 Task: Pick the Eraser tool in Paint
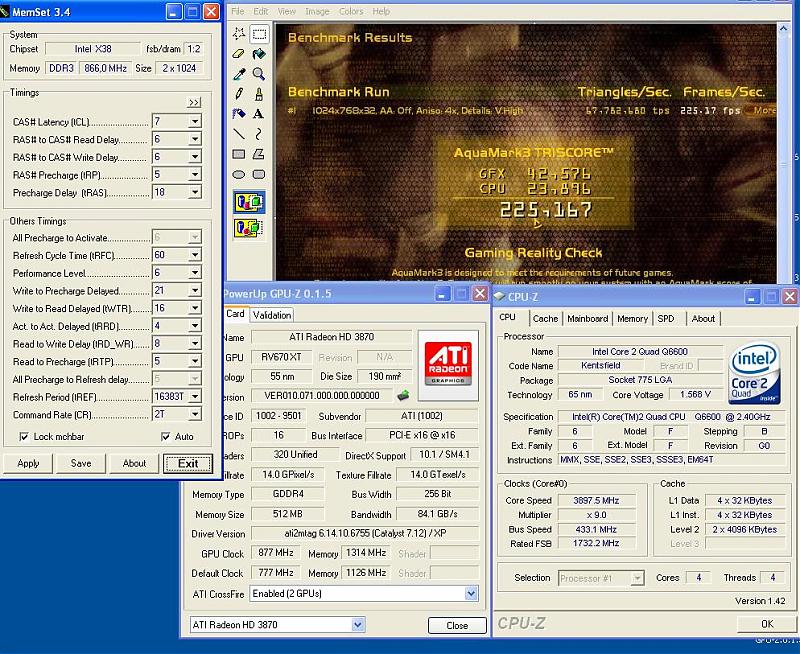[x=239, y=54]
